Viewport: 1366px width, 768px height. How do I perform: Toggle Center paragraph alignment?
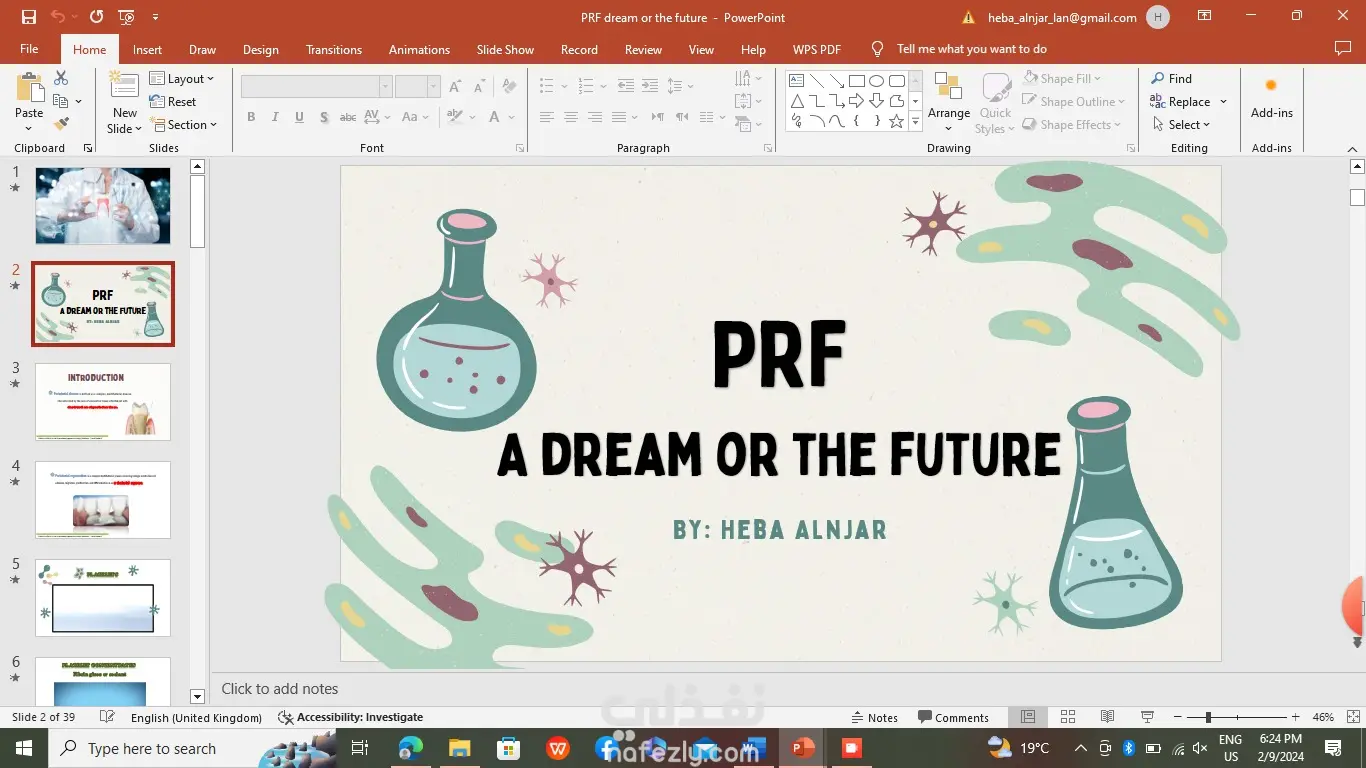570,117
